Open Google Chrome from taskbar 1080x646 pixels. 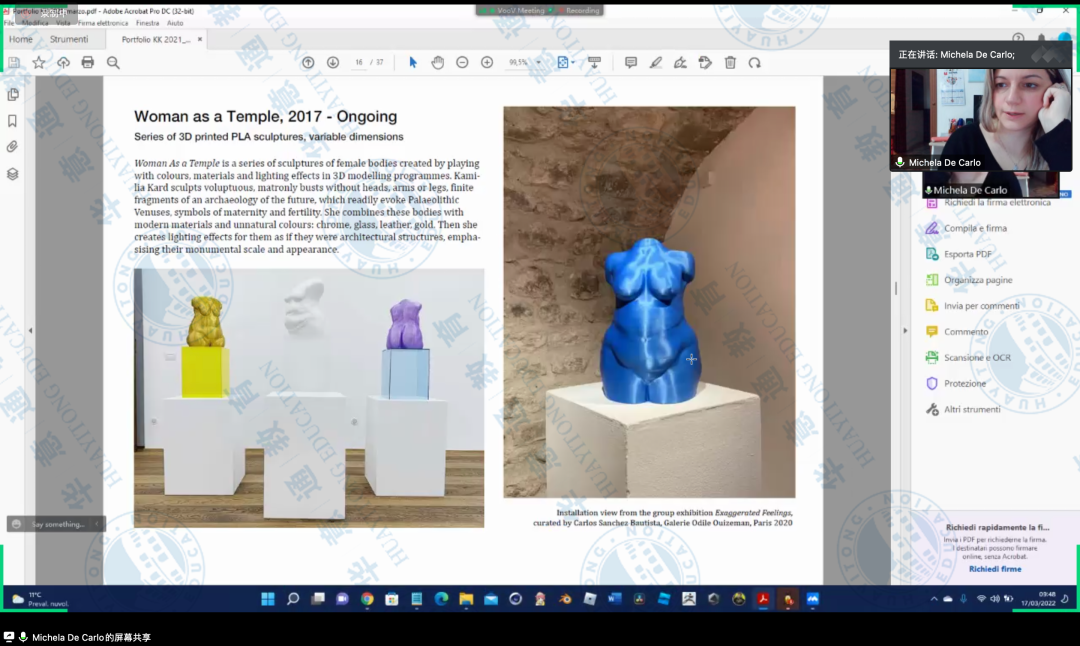pos(367,598)
